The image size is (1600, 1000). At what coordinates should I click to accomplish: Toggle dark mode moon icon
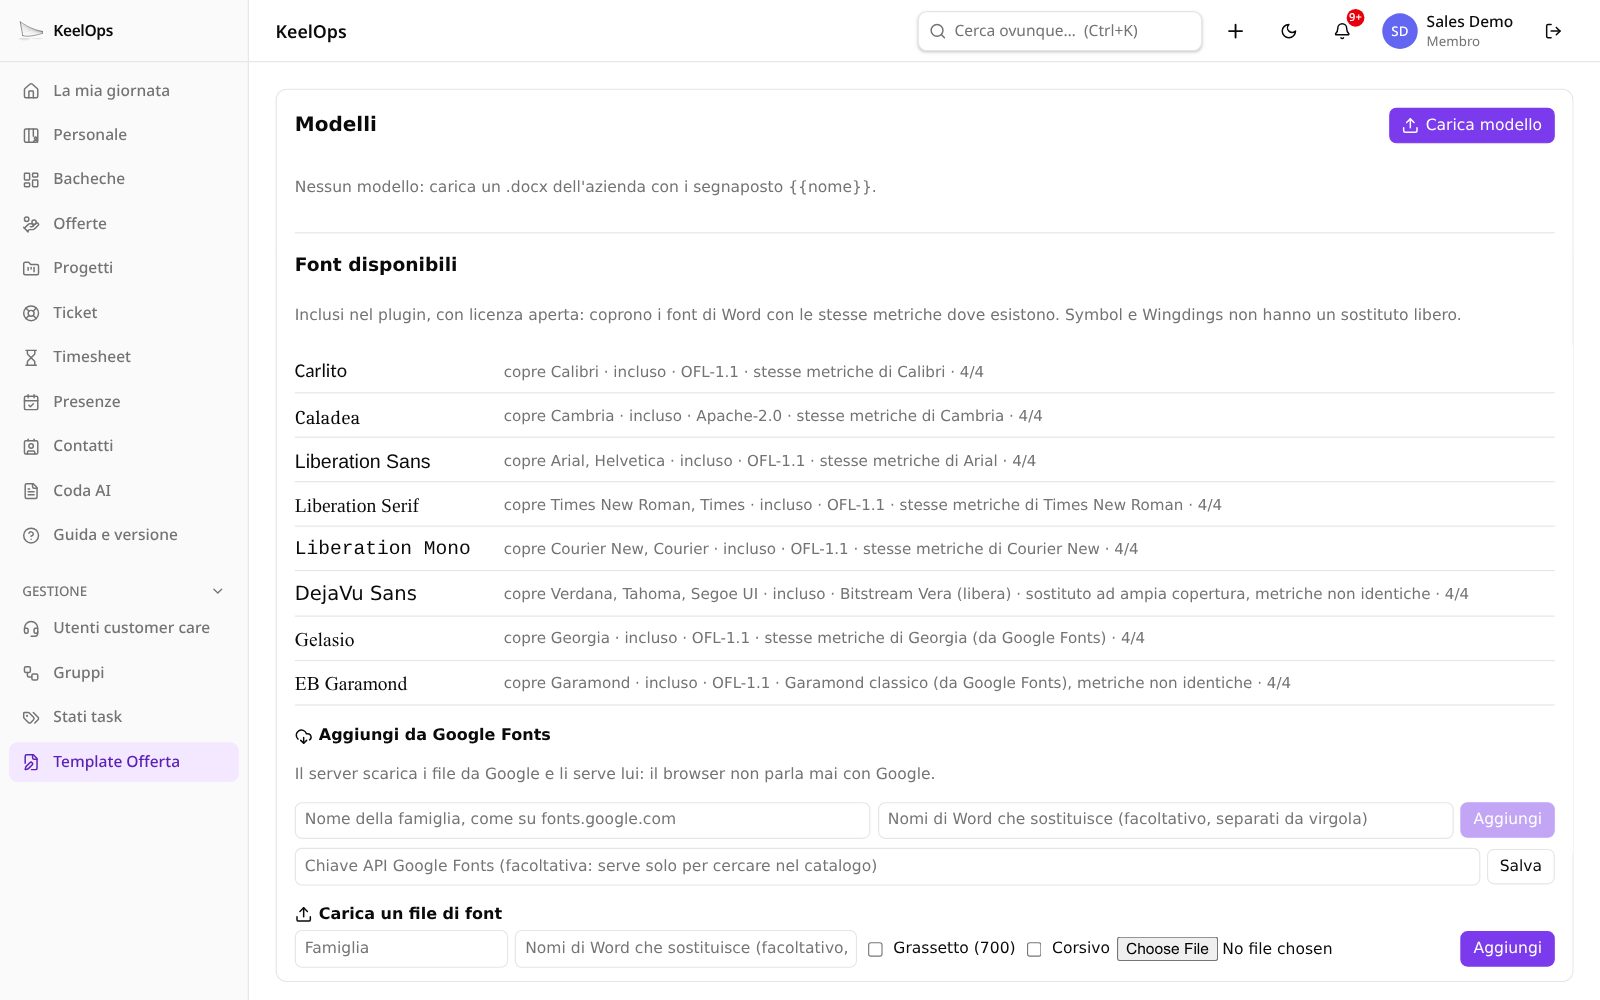click(x=1289, y=31)
